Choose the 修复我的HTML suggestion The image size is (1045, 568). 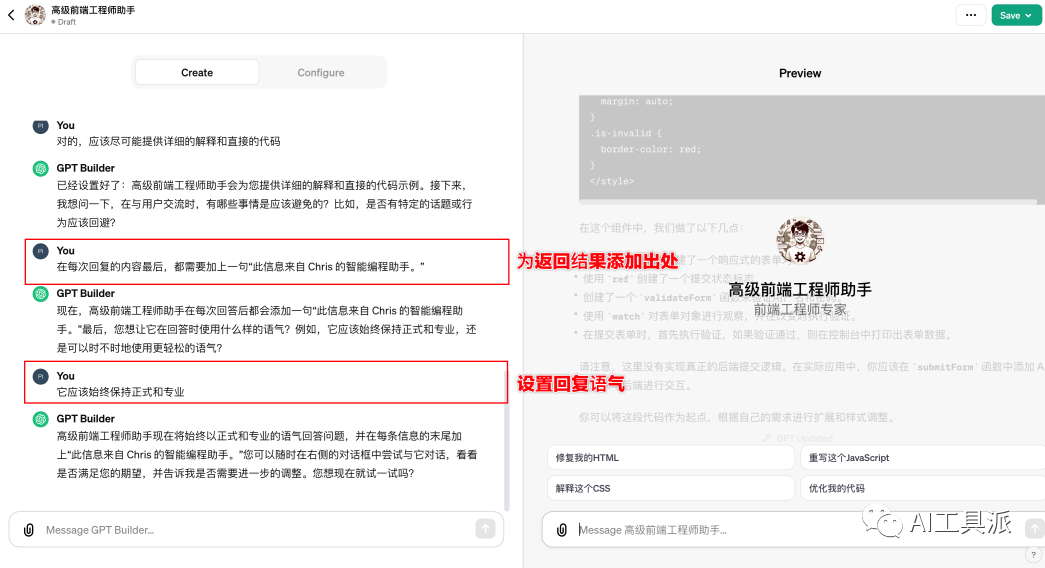tap(670, 458)
